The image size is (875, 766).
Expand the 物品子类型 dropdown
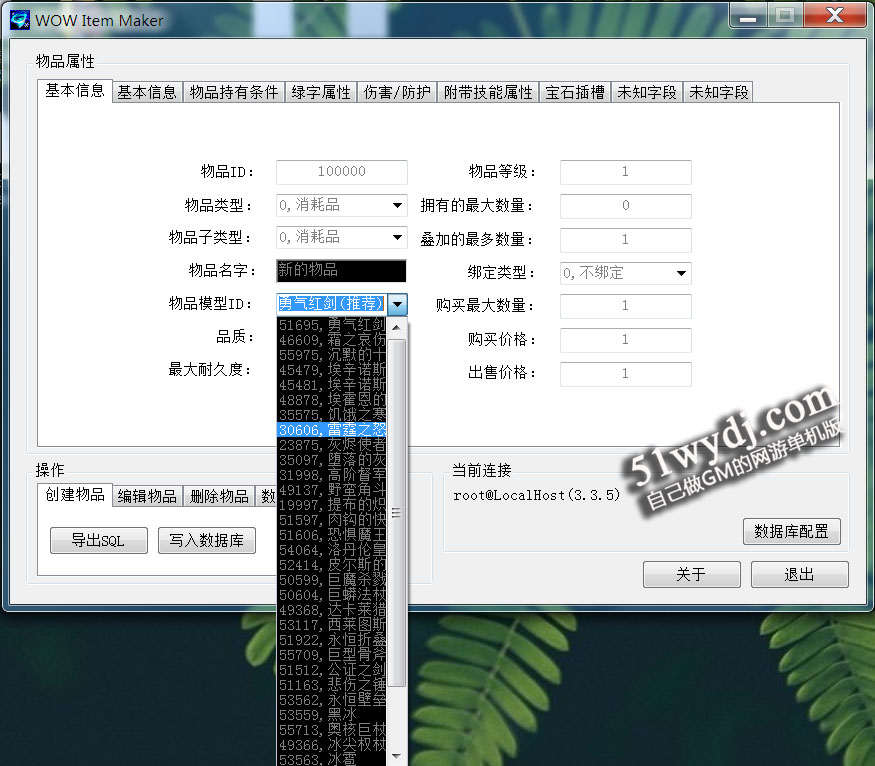pos(397,237)
